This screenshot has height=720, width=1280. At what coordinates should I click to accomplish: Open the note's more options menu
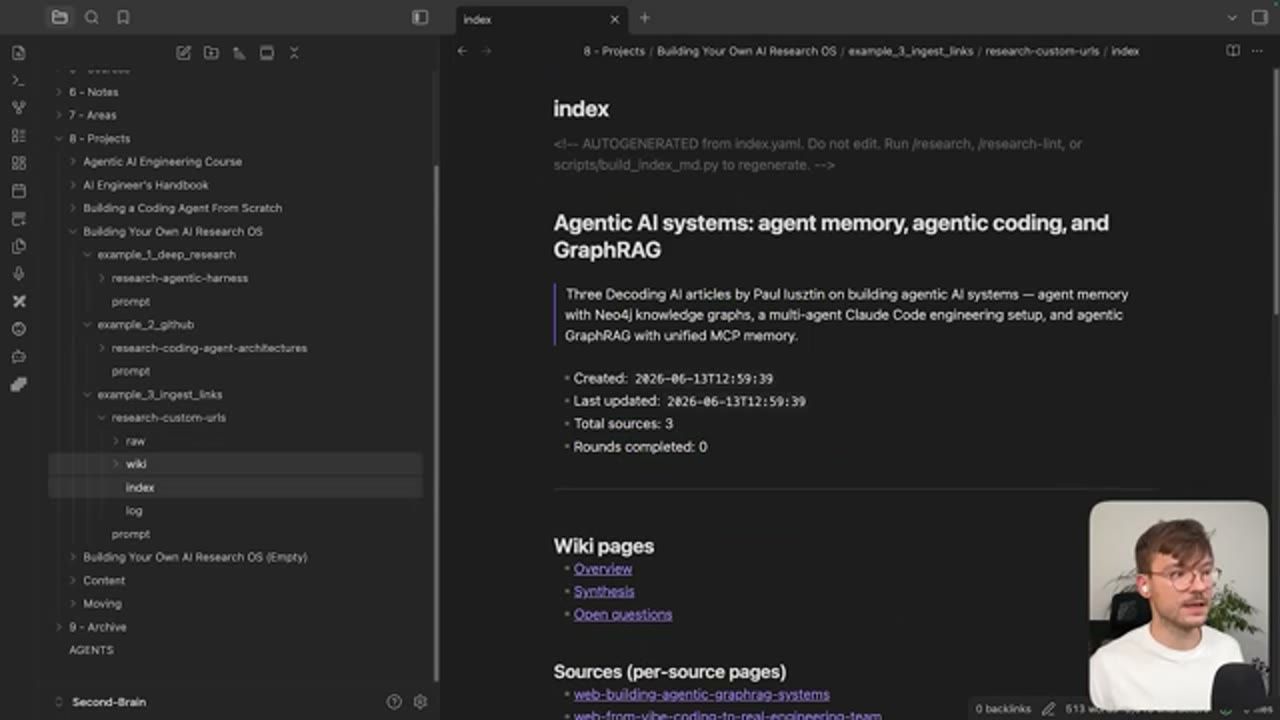click(x=1257, y=51)
